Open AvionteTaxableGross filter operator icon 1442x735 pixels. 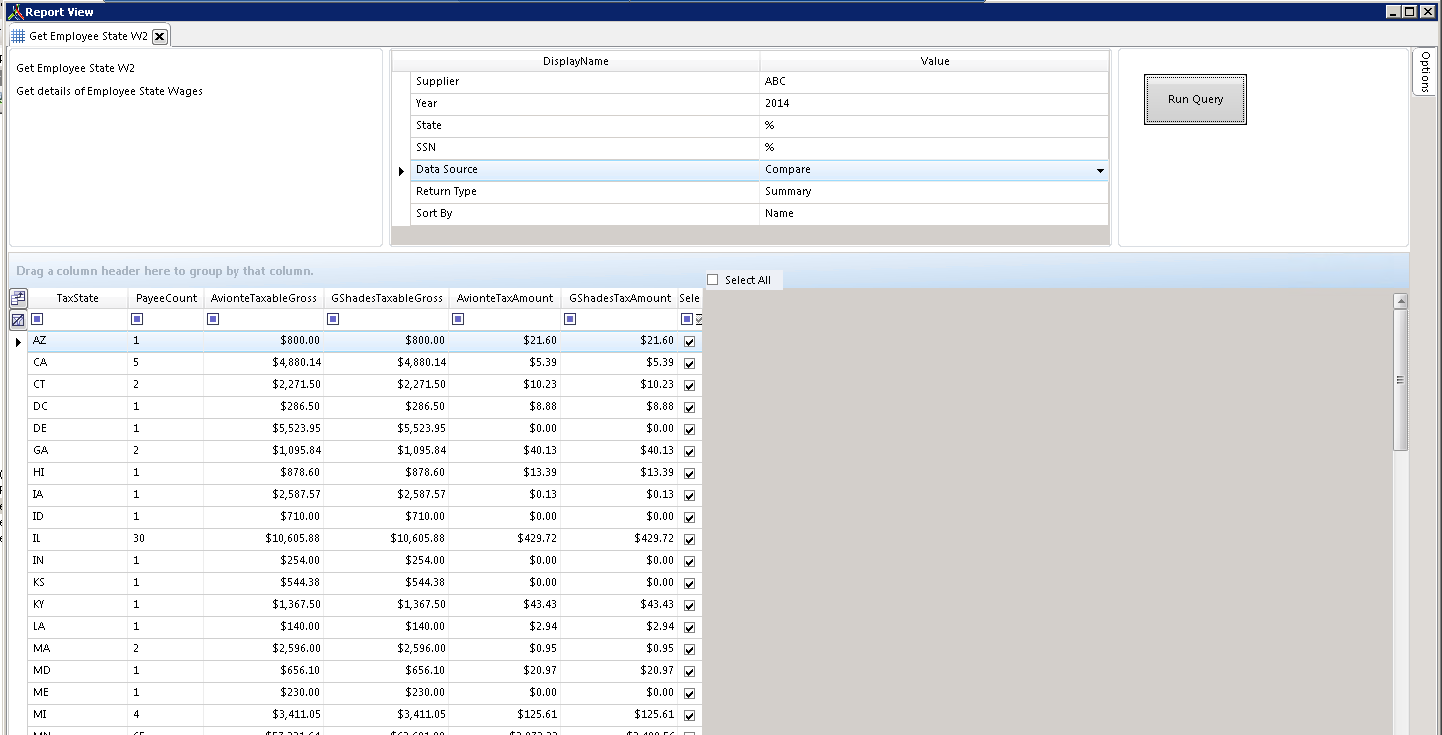pos(213,320)
